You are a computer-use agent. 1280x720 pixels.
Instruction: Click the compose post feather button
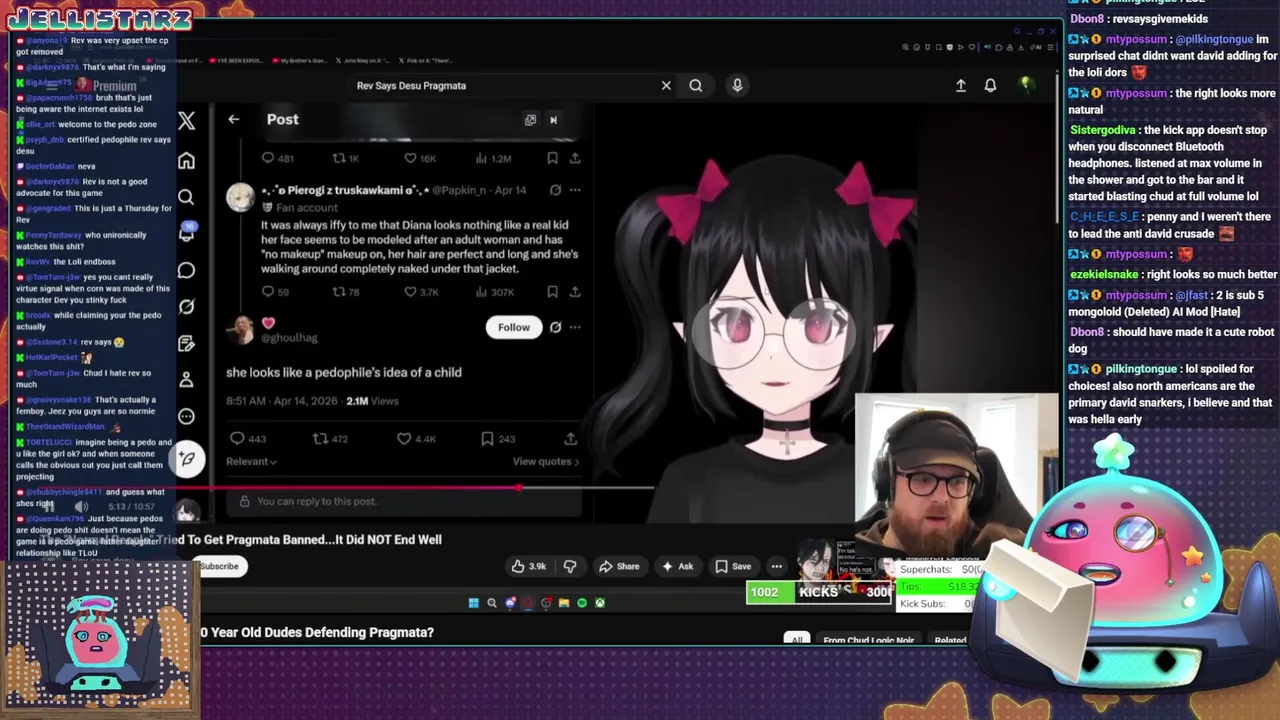coord(186,459)
